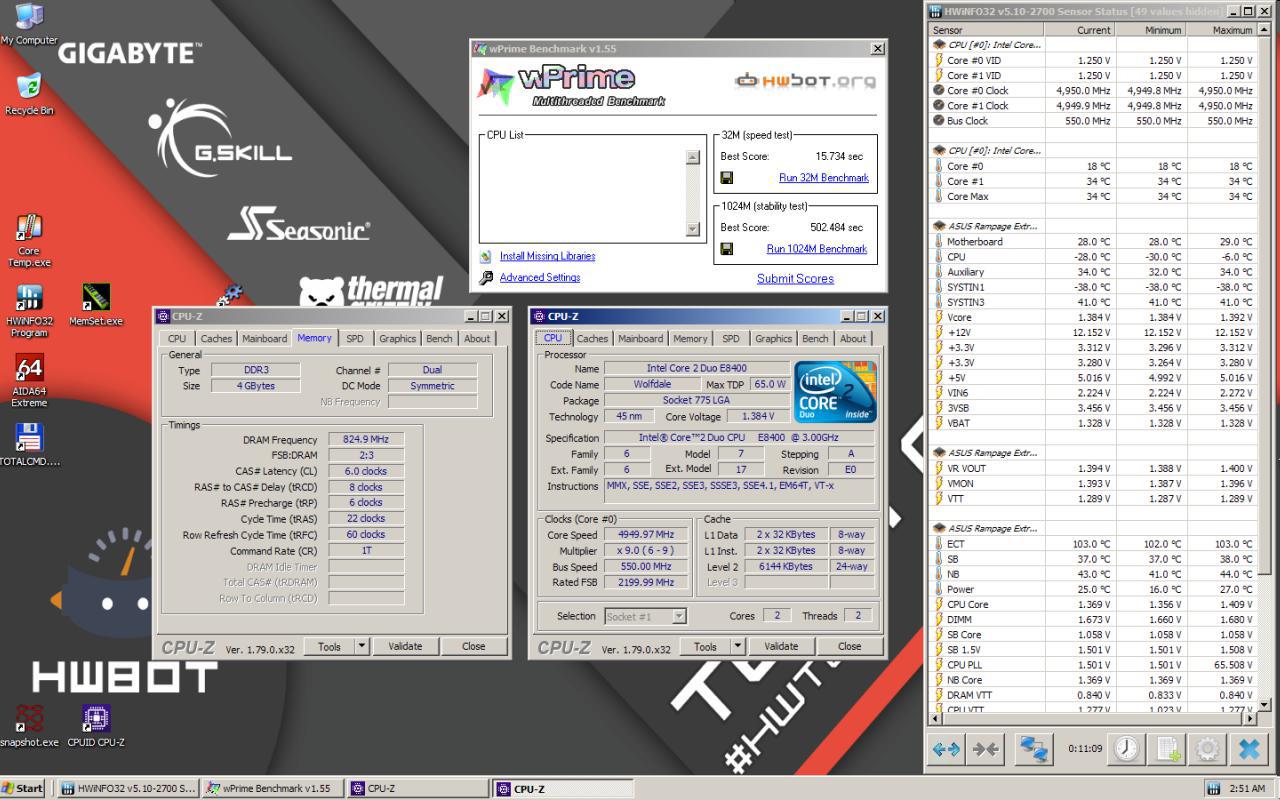Select Core #0 Clock row in HWiNFO
This screenshot has width=1280, height=800.
pyautogui.click(x=1093, y=90)
